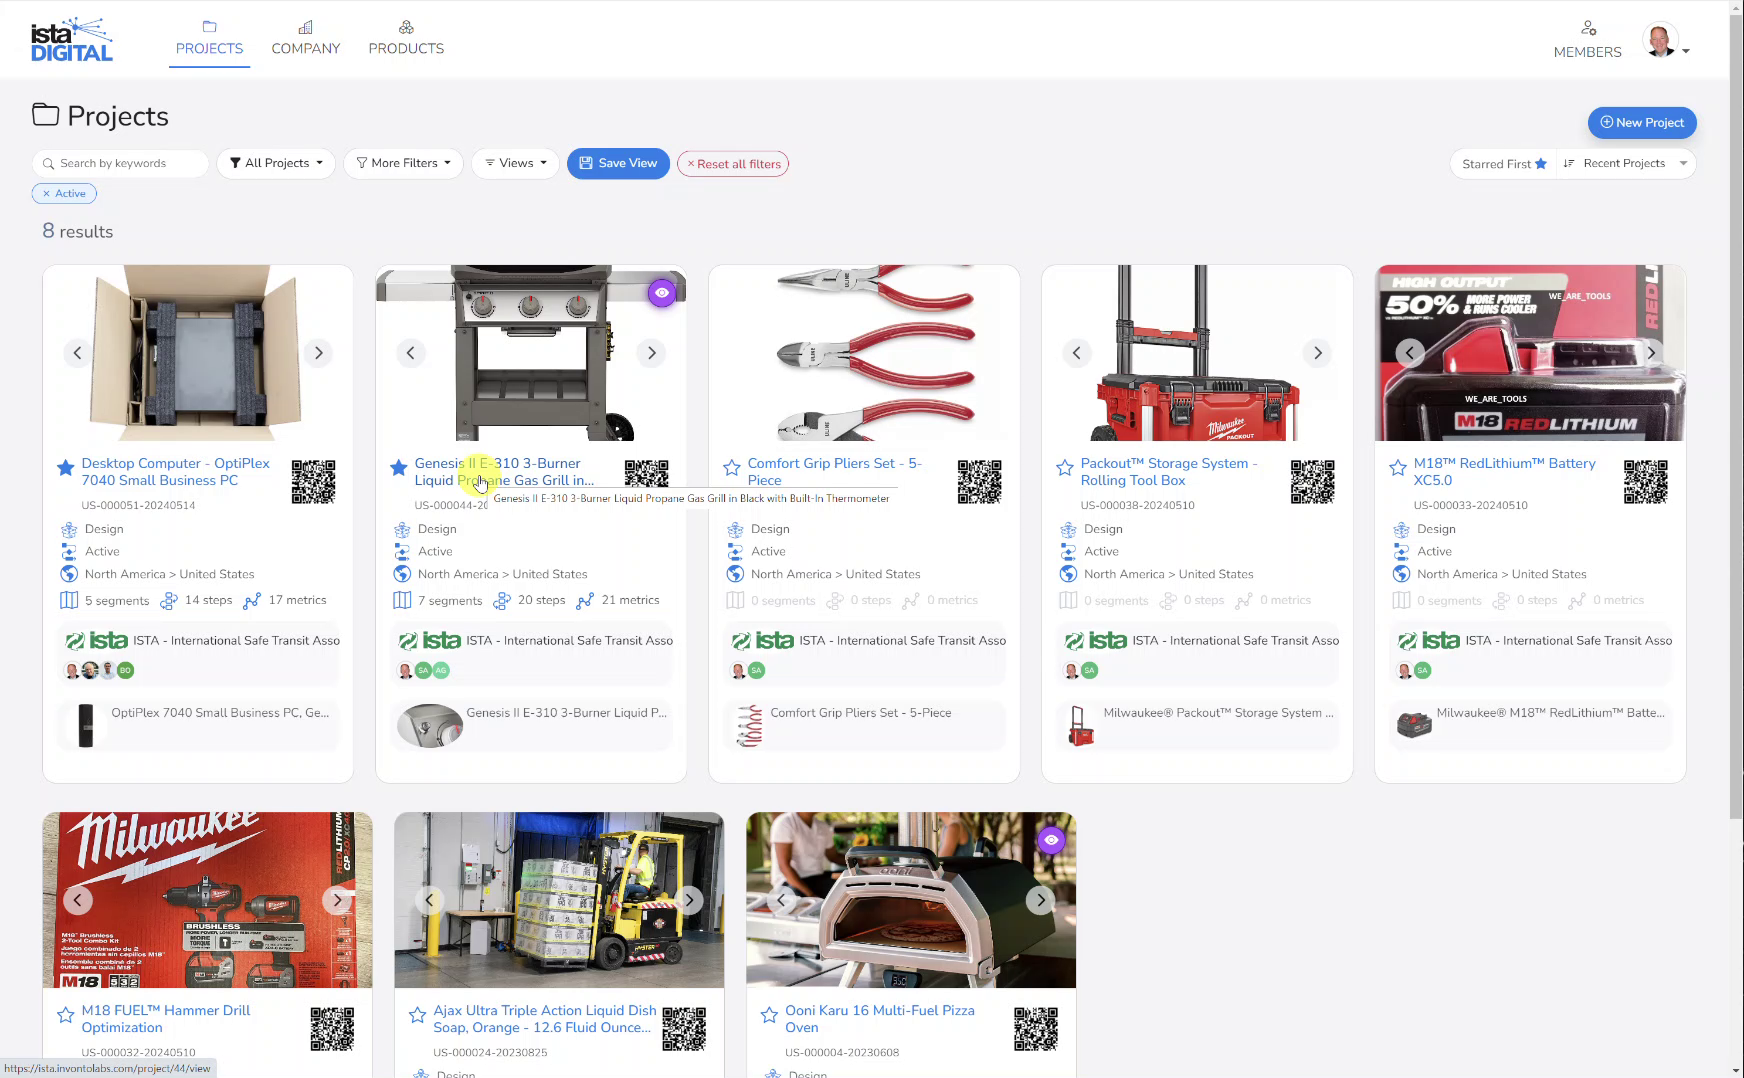Open QR code for Desktop Computer OptiPlex project

coord(313,482)
